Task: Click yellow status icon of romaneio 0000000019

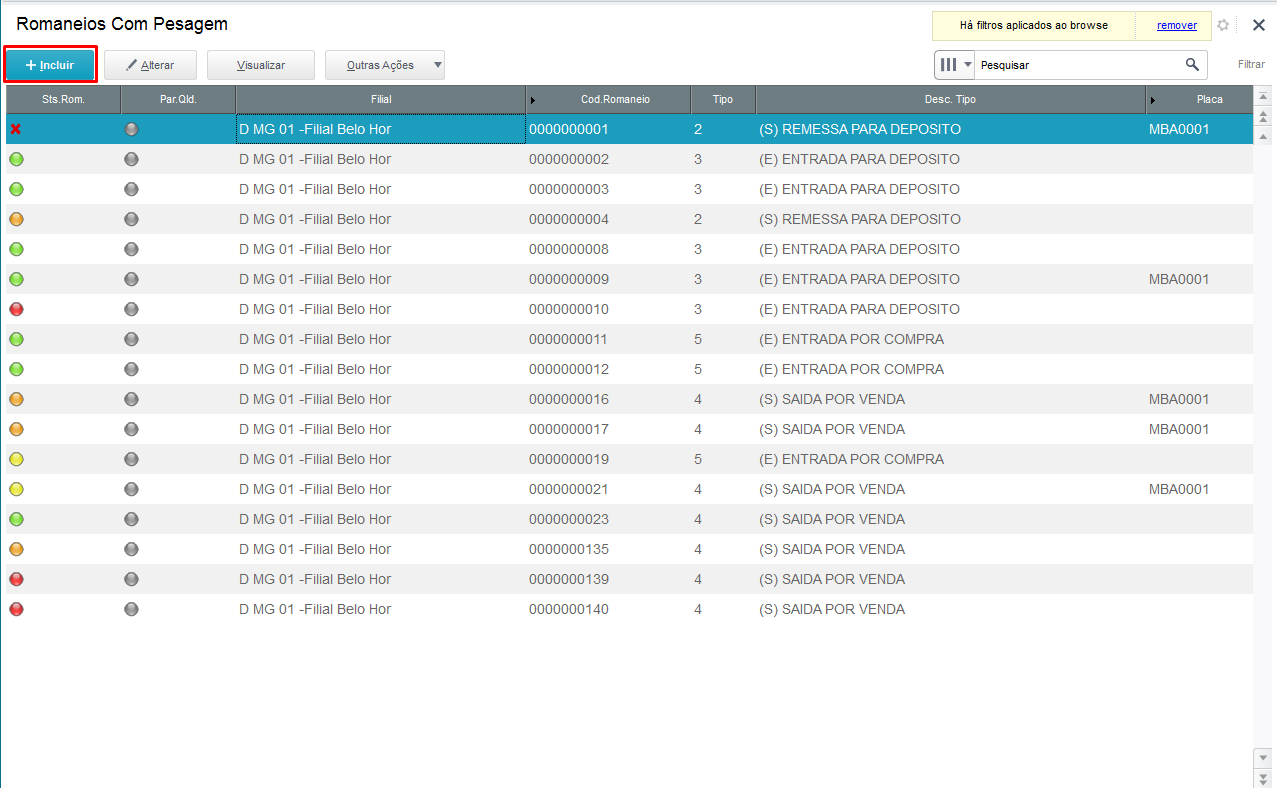Action: (16, 459)
